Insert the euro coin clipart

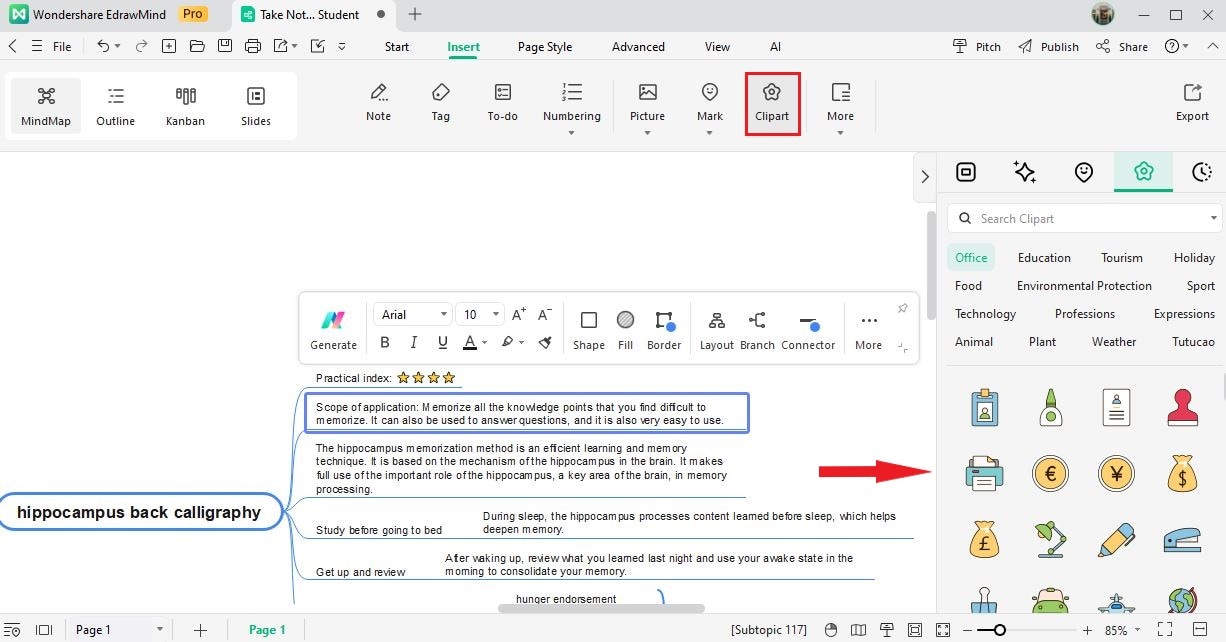click(x=1050, y=472)
